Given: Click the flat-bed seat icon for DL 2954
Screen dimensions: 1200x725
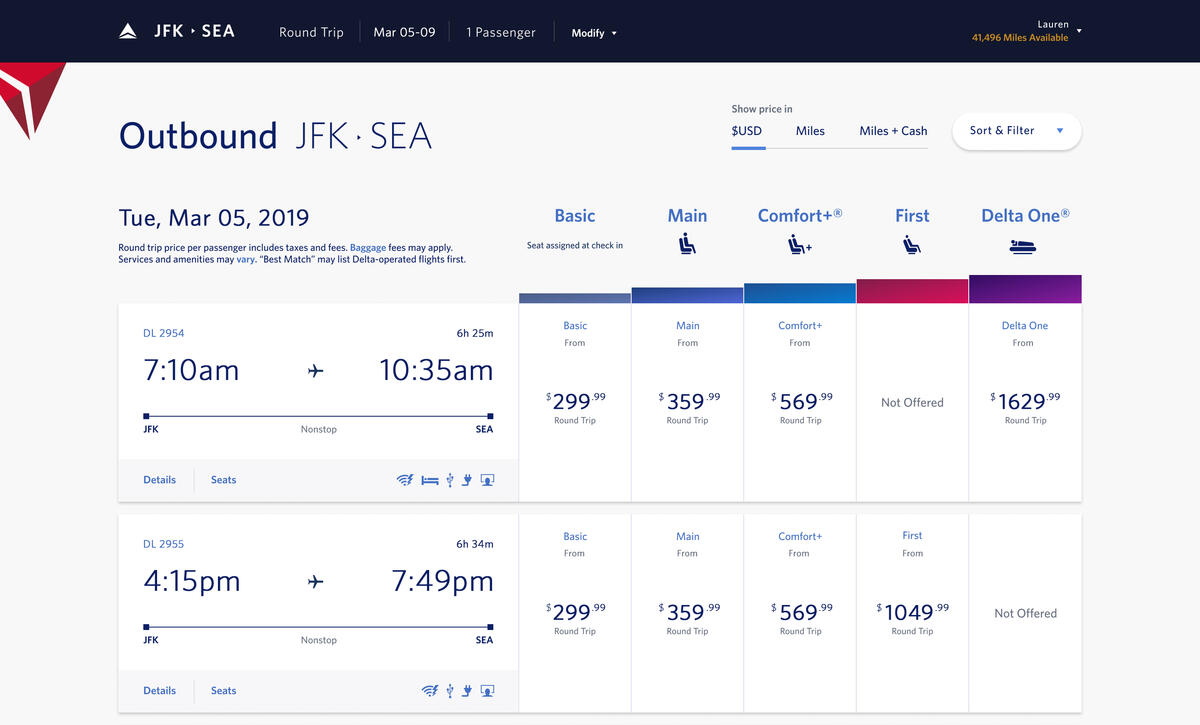Looking at the screenshot, I should pyautogui.click(x=430, y=480).
